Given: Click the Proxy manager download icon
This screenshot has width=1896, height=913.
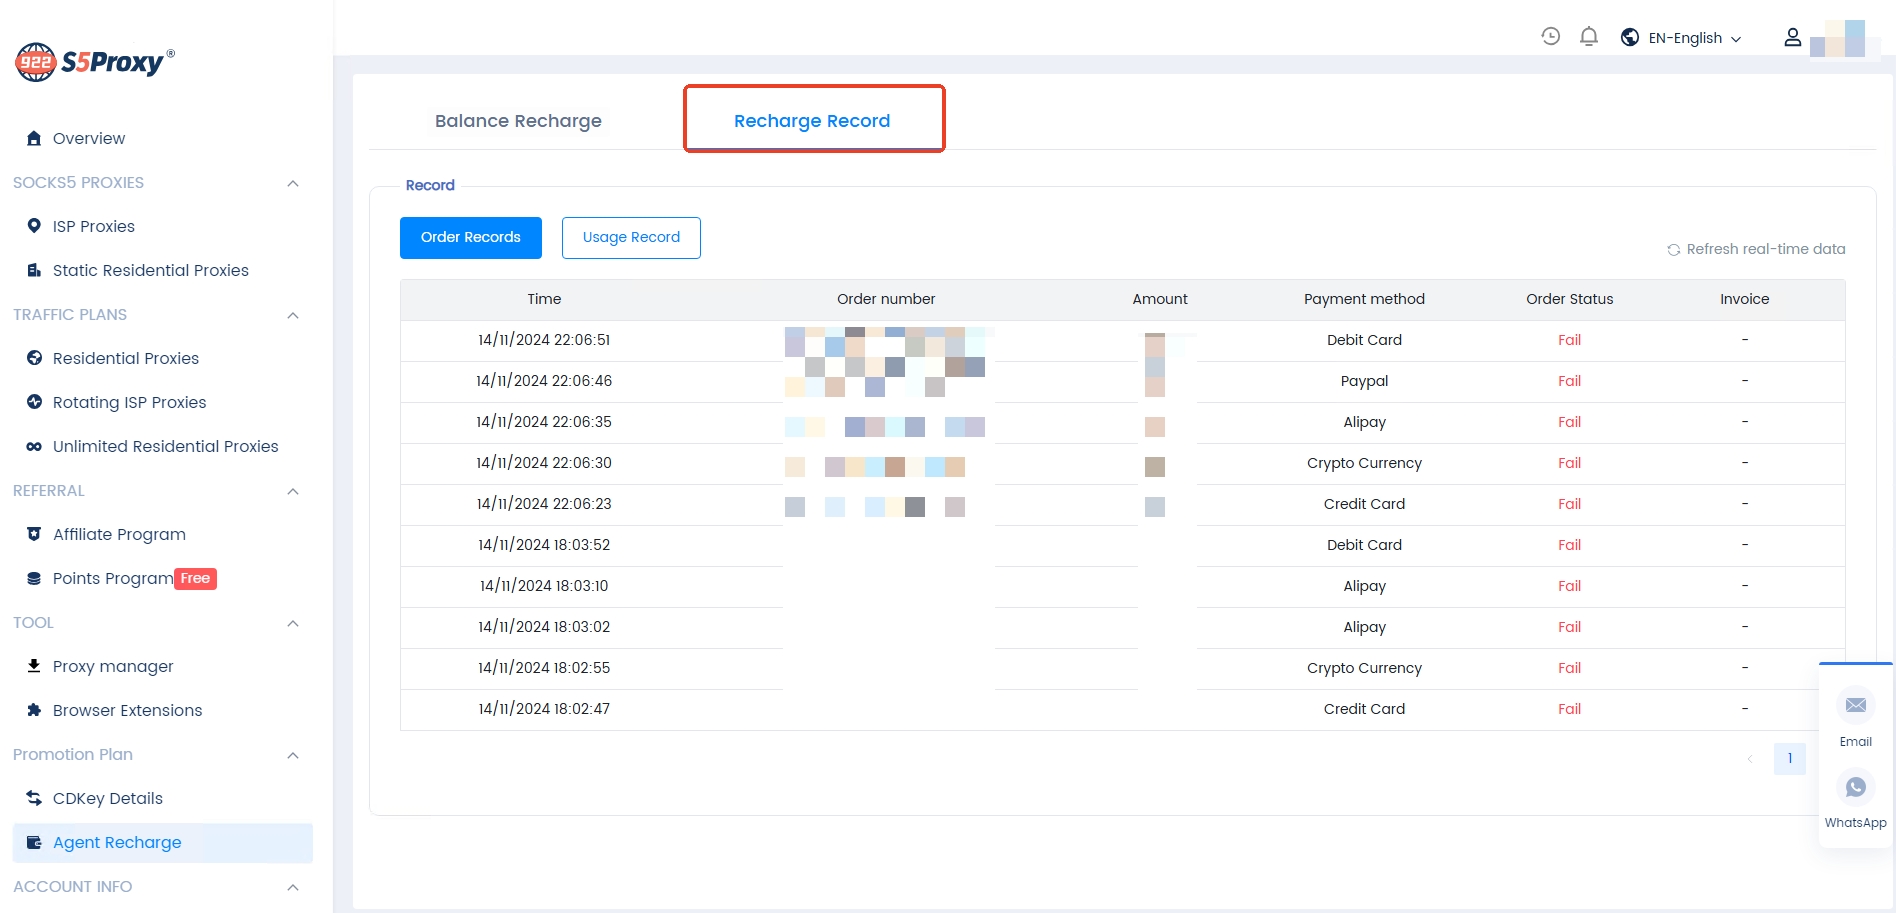Looking at the screenshot, I should point(34,666).
